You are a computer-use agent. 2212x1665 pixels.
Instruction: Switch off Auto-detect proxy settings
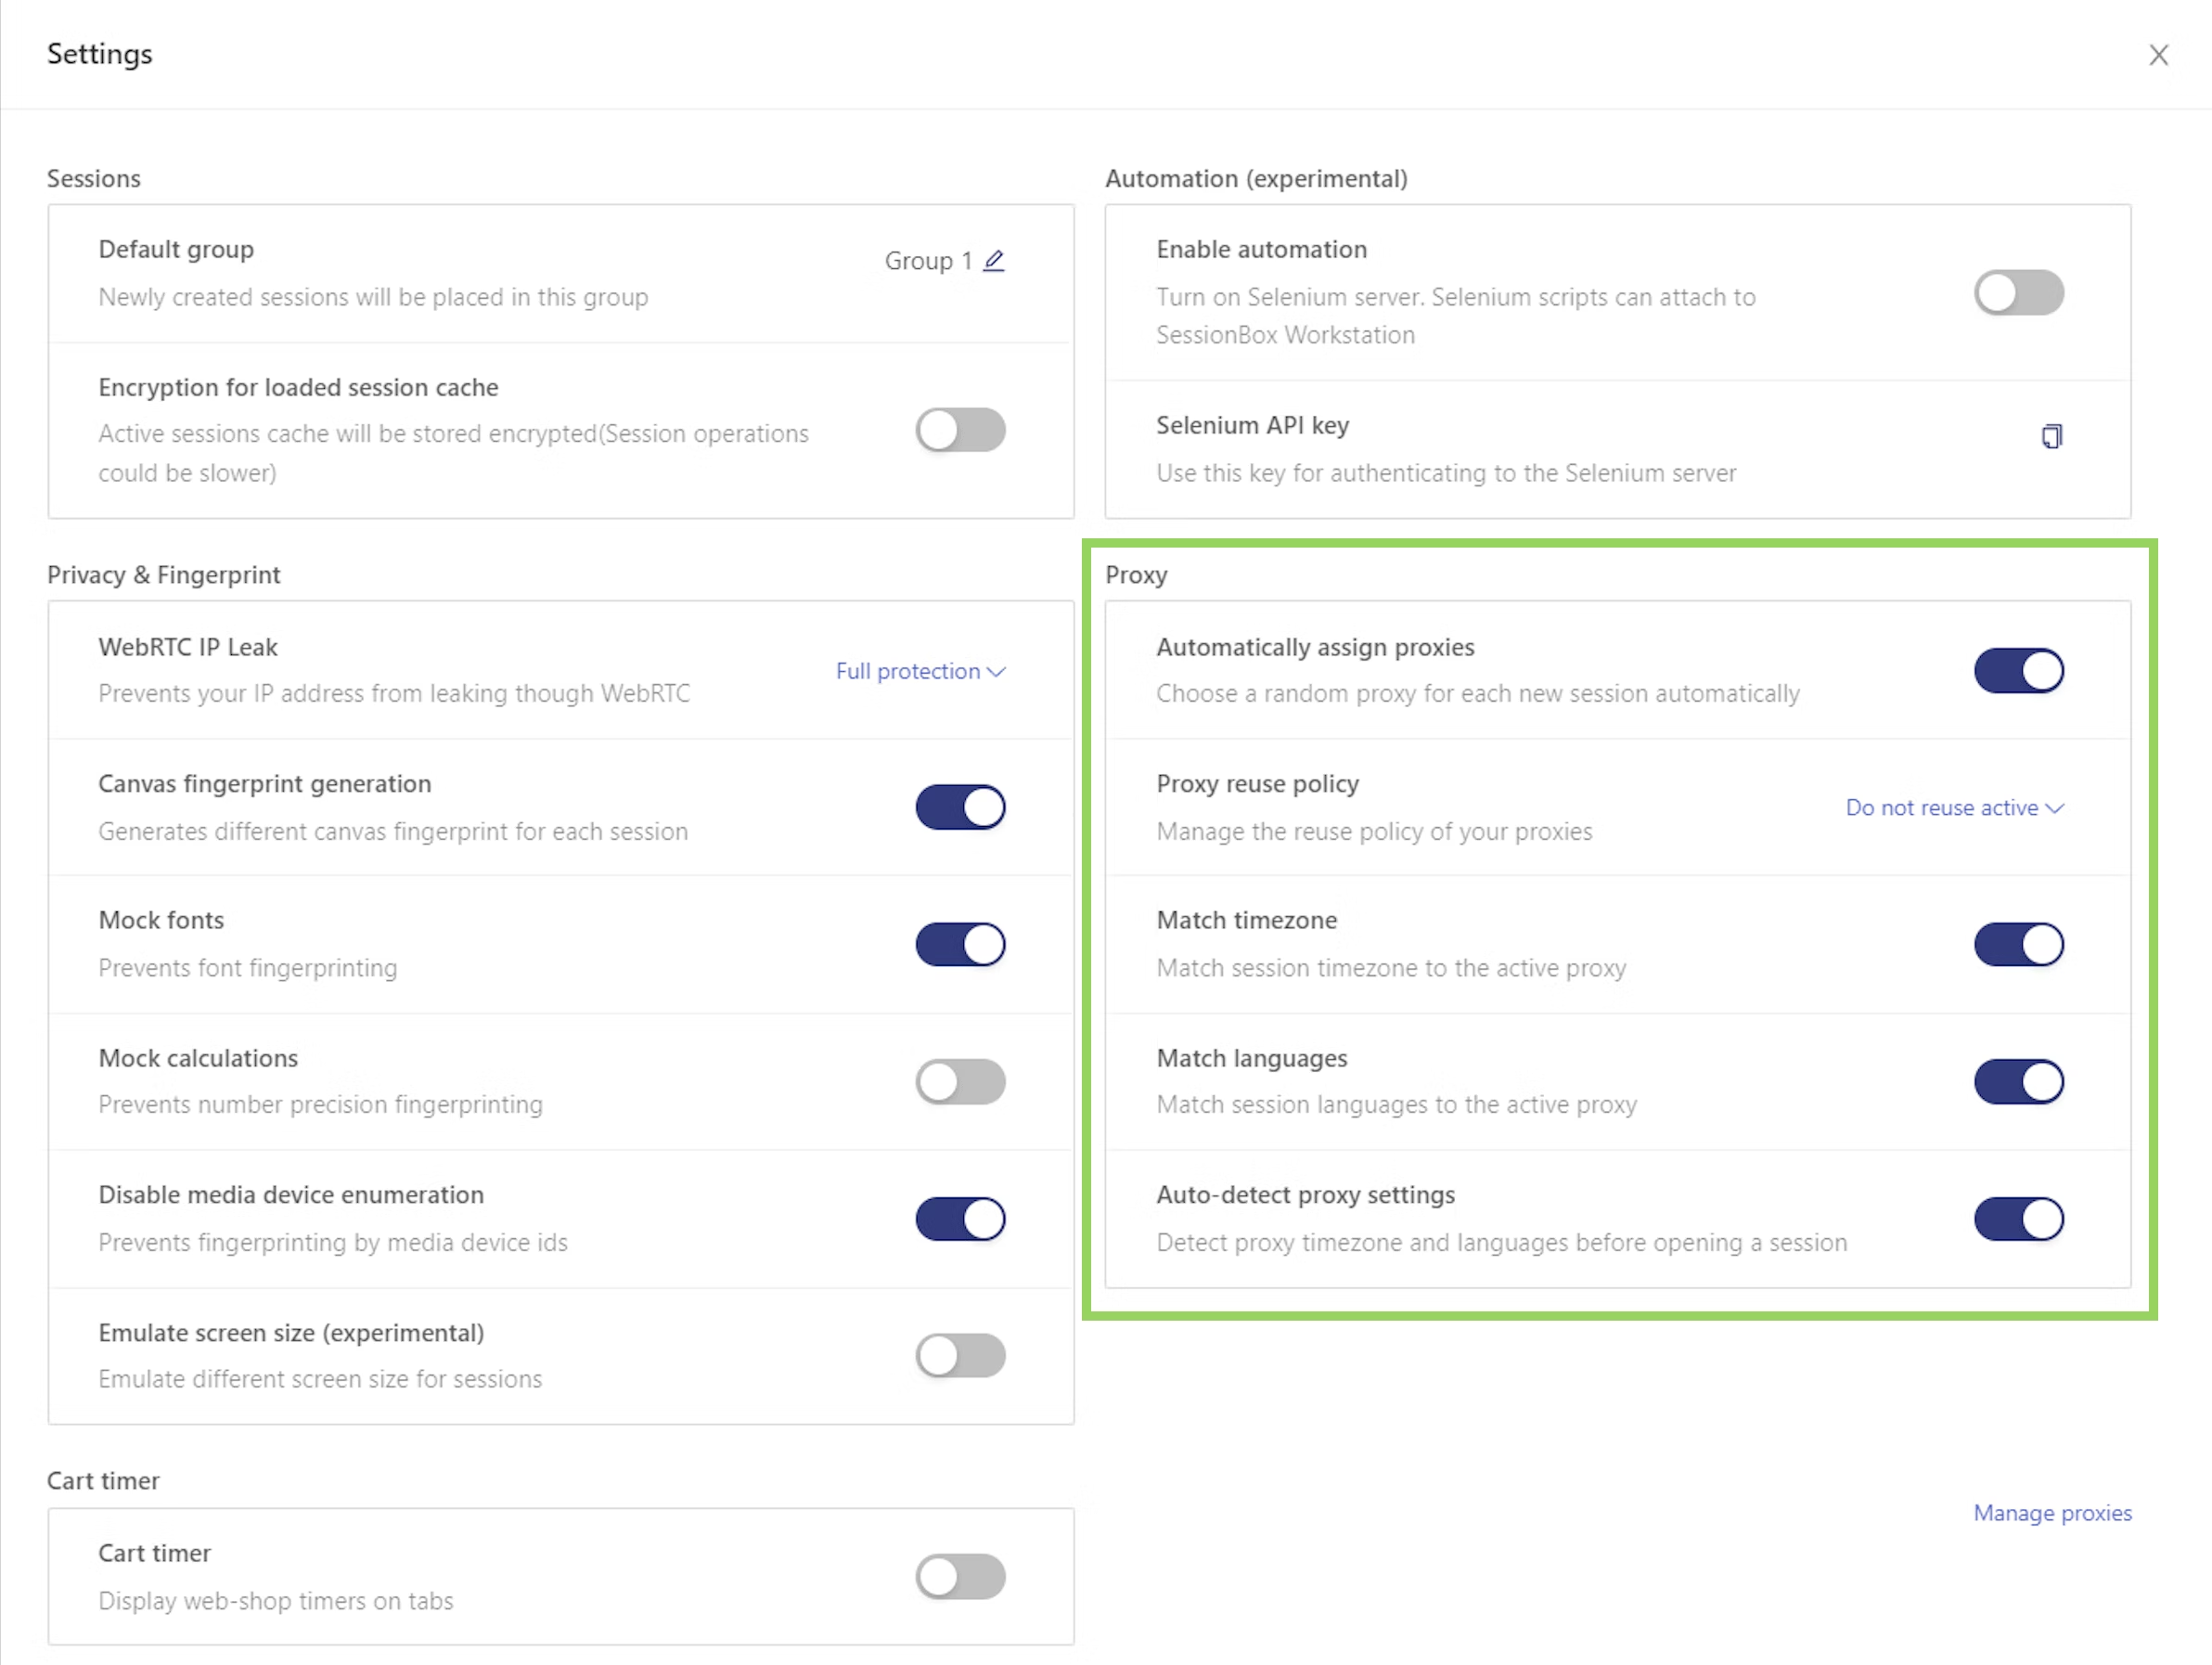point(2018,1218)
